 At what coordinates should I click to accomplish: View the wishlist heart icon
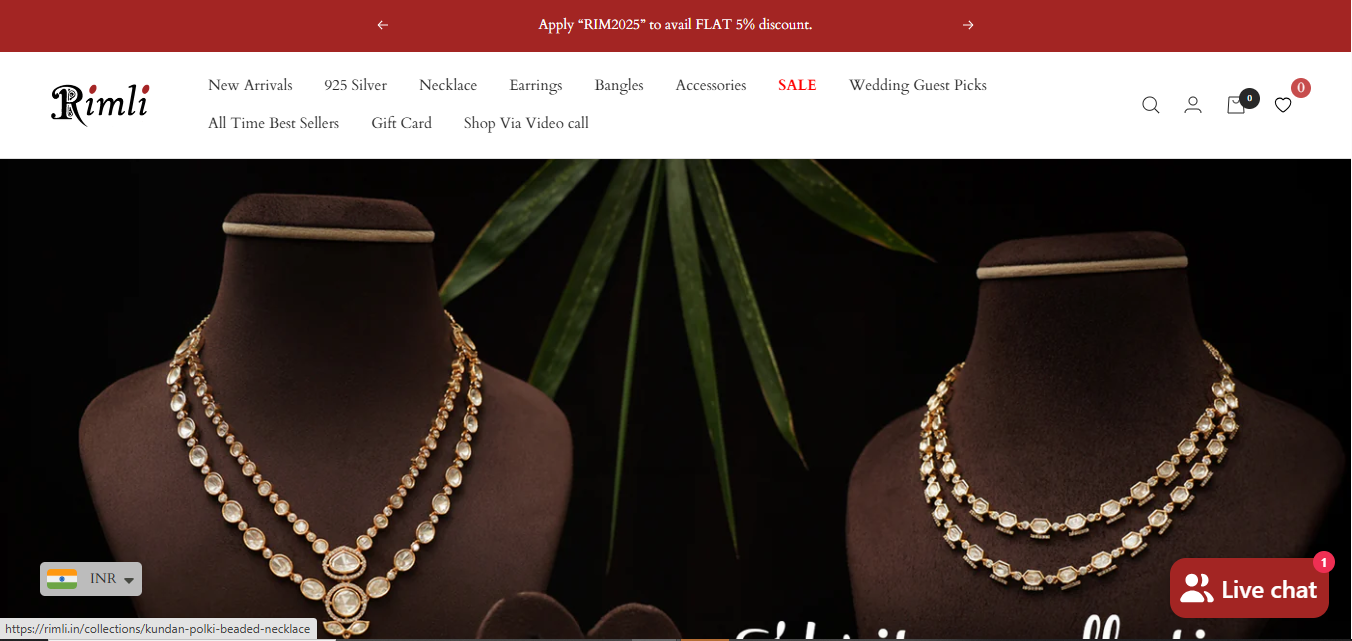coord(1283,105)
